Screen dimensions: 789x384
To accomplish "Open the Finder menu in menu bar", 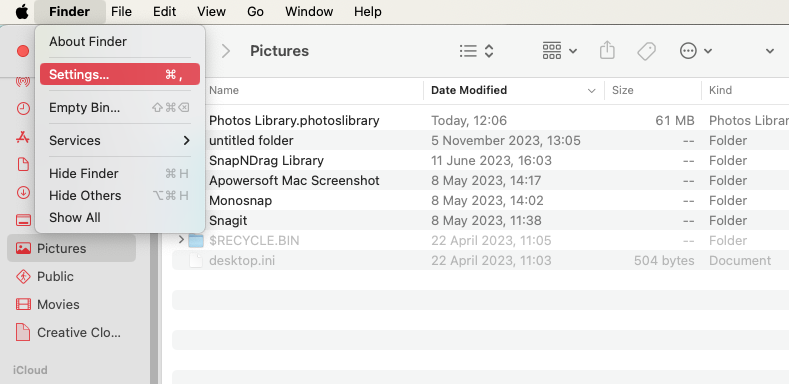I will [69, 12].
